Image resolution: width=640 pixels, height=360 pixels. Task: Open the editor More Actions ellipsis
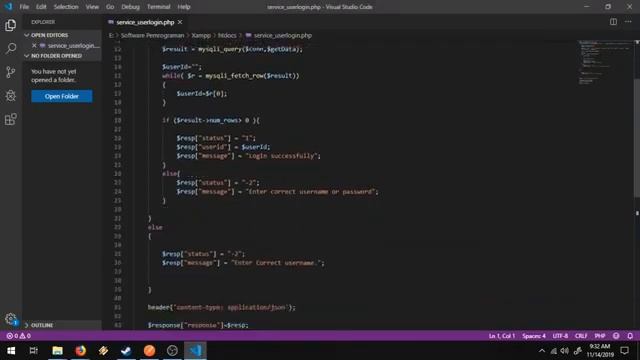pyautogui.click(x=628, y=22)
